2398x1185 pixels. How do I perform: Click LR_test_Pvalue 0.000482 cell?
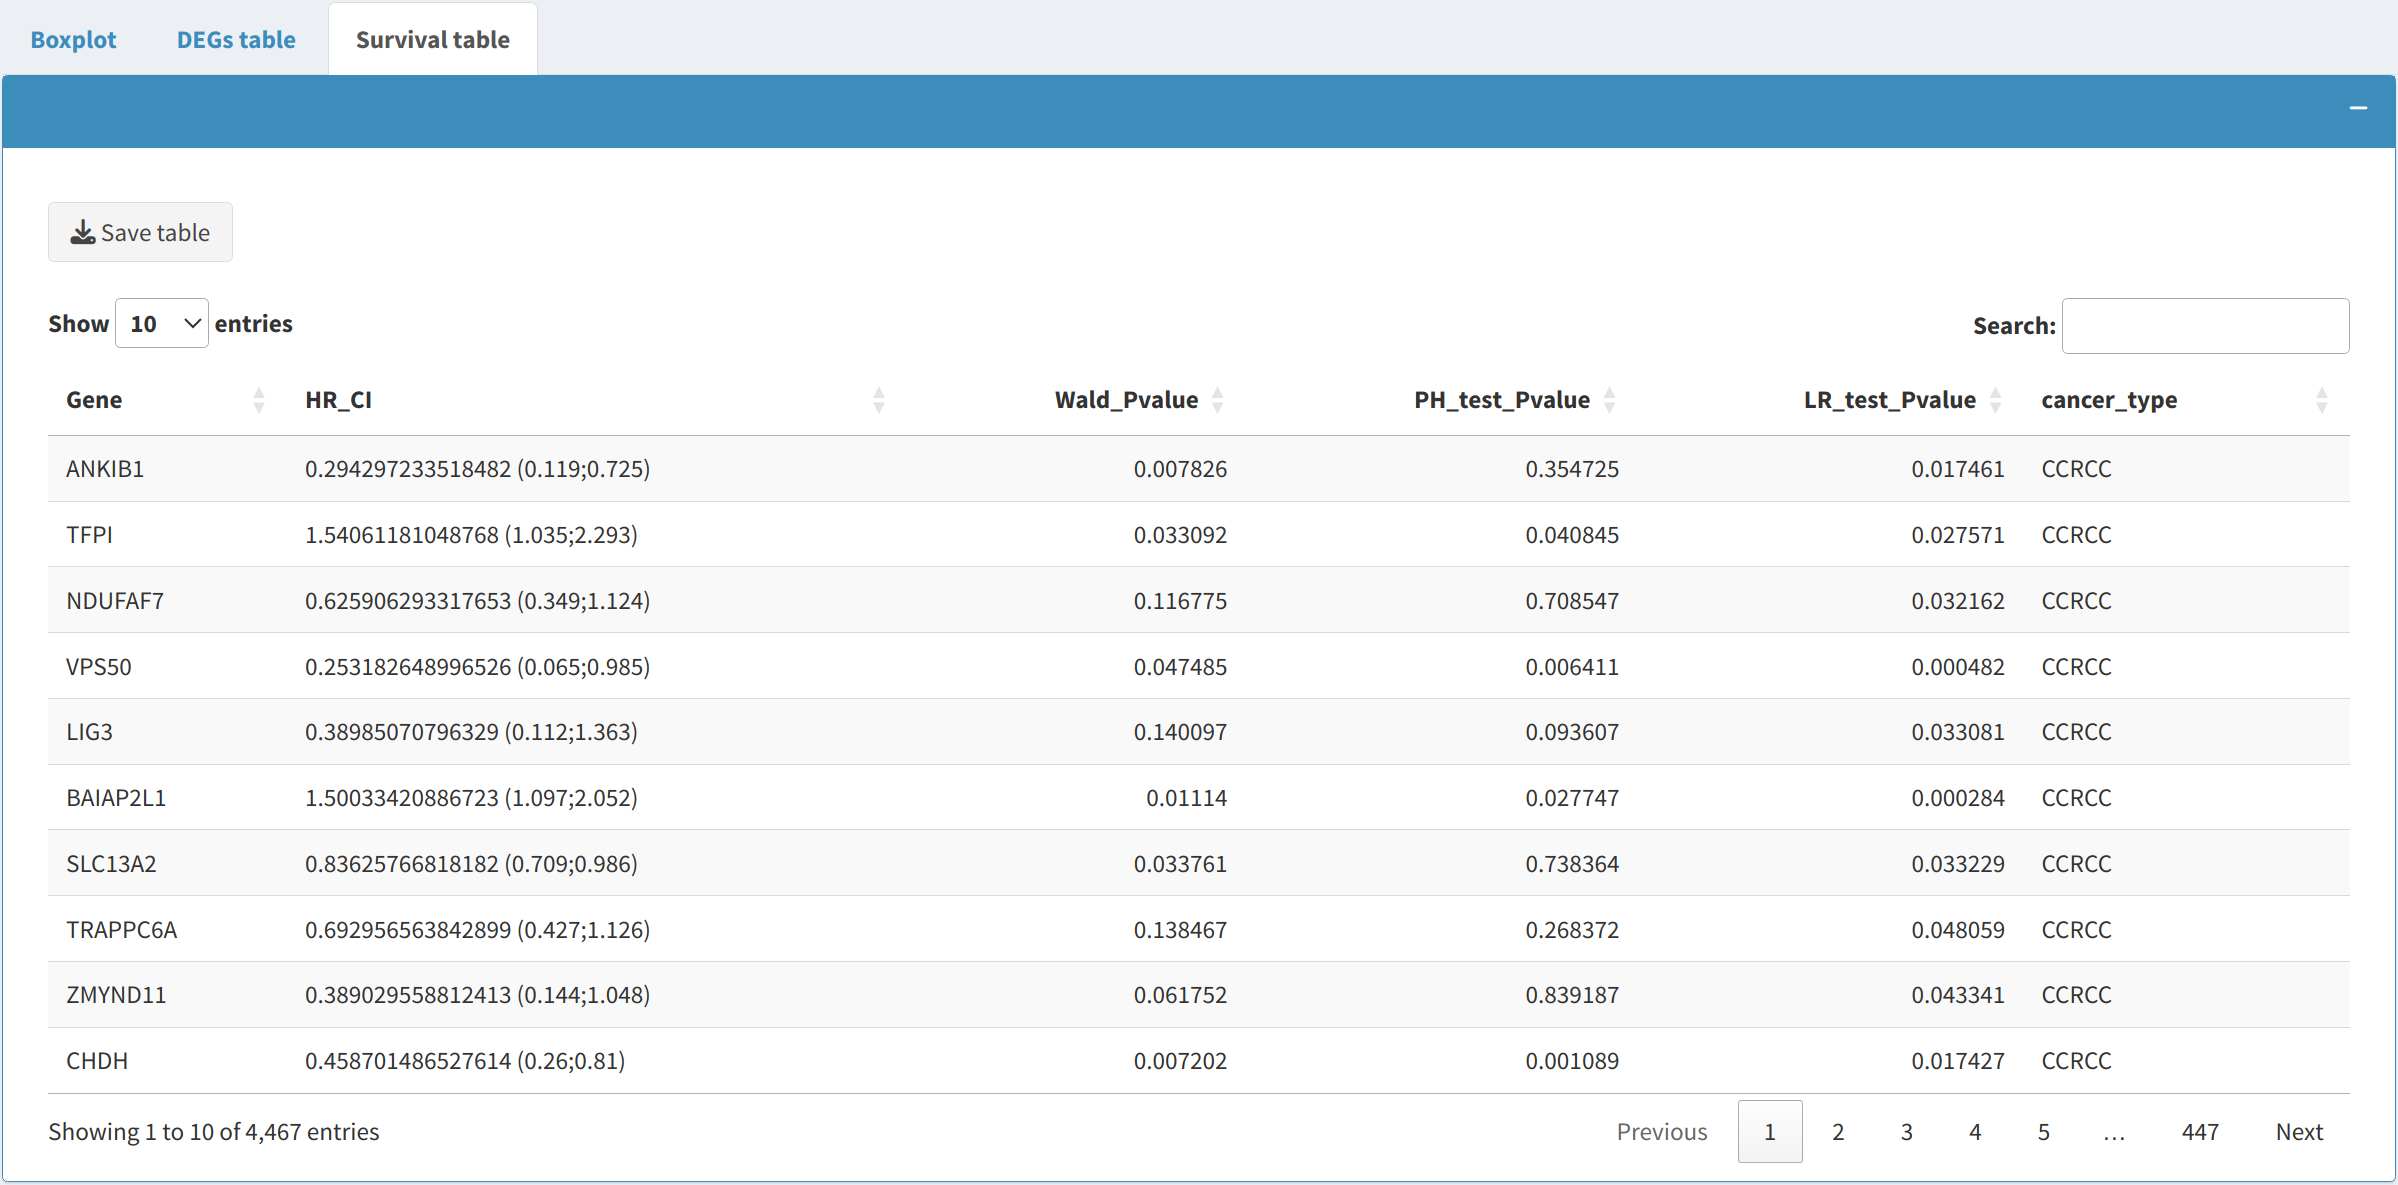[1958, 667]
